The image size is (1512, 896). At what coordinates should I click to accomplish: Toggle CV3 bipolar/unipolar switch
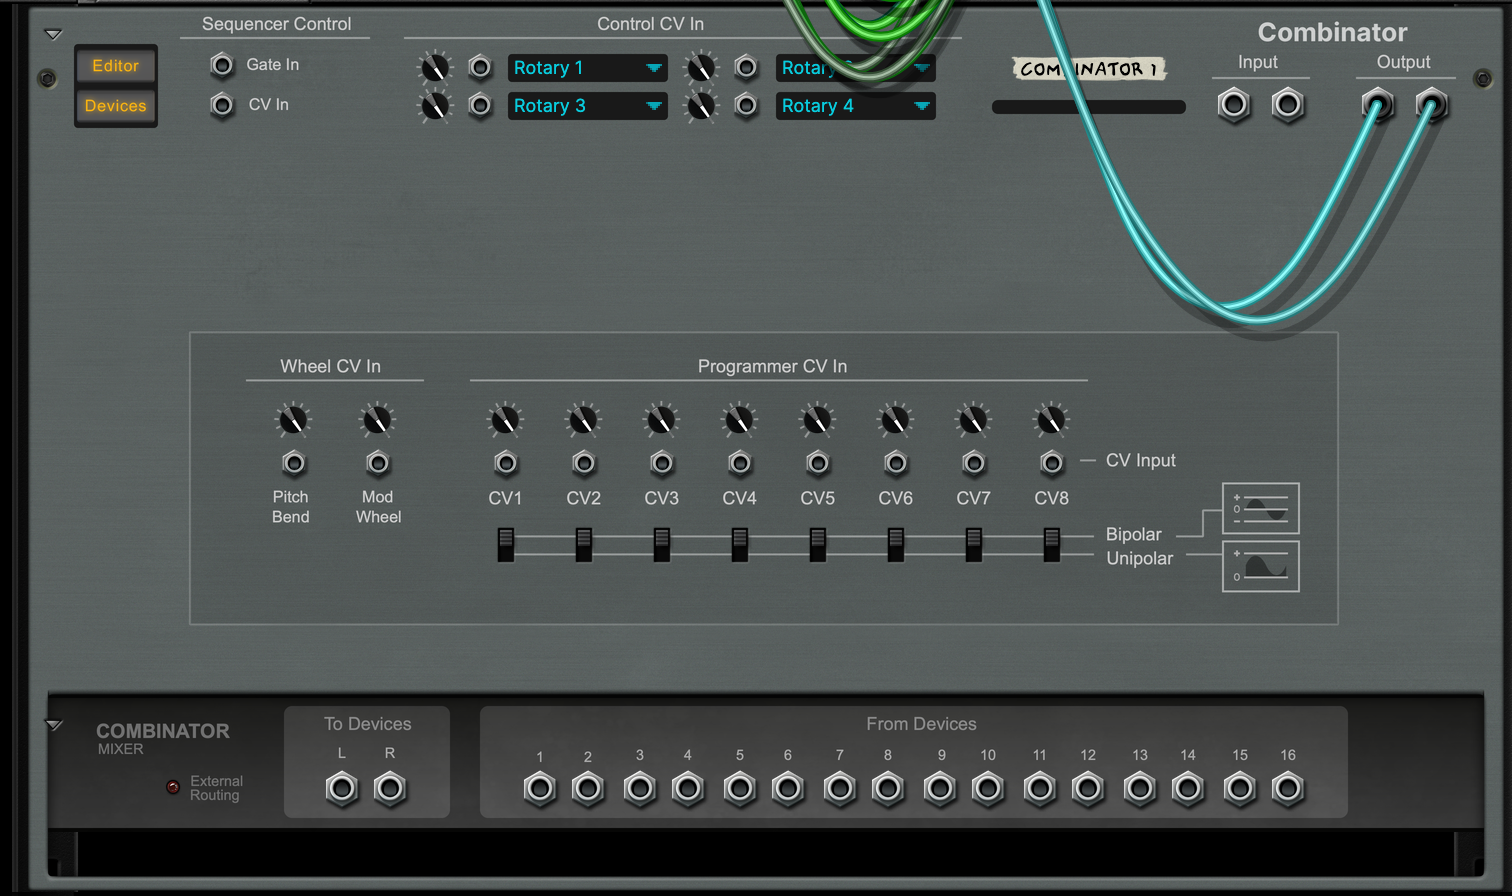coord(661,545)
